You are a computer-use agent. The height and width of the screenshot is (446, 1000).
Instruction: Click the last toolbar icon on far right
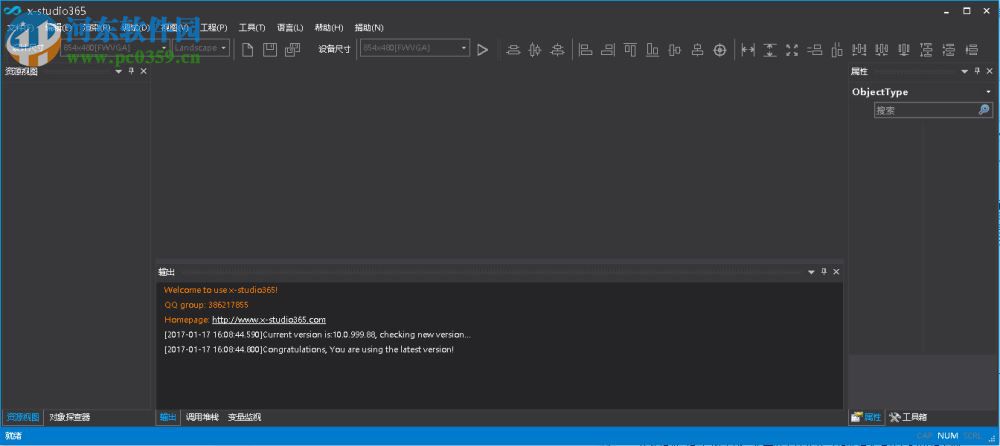(971, 50)
